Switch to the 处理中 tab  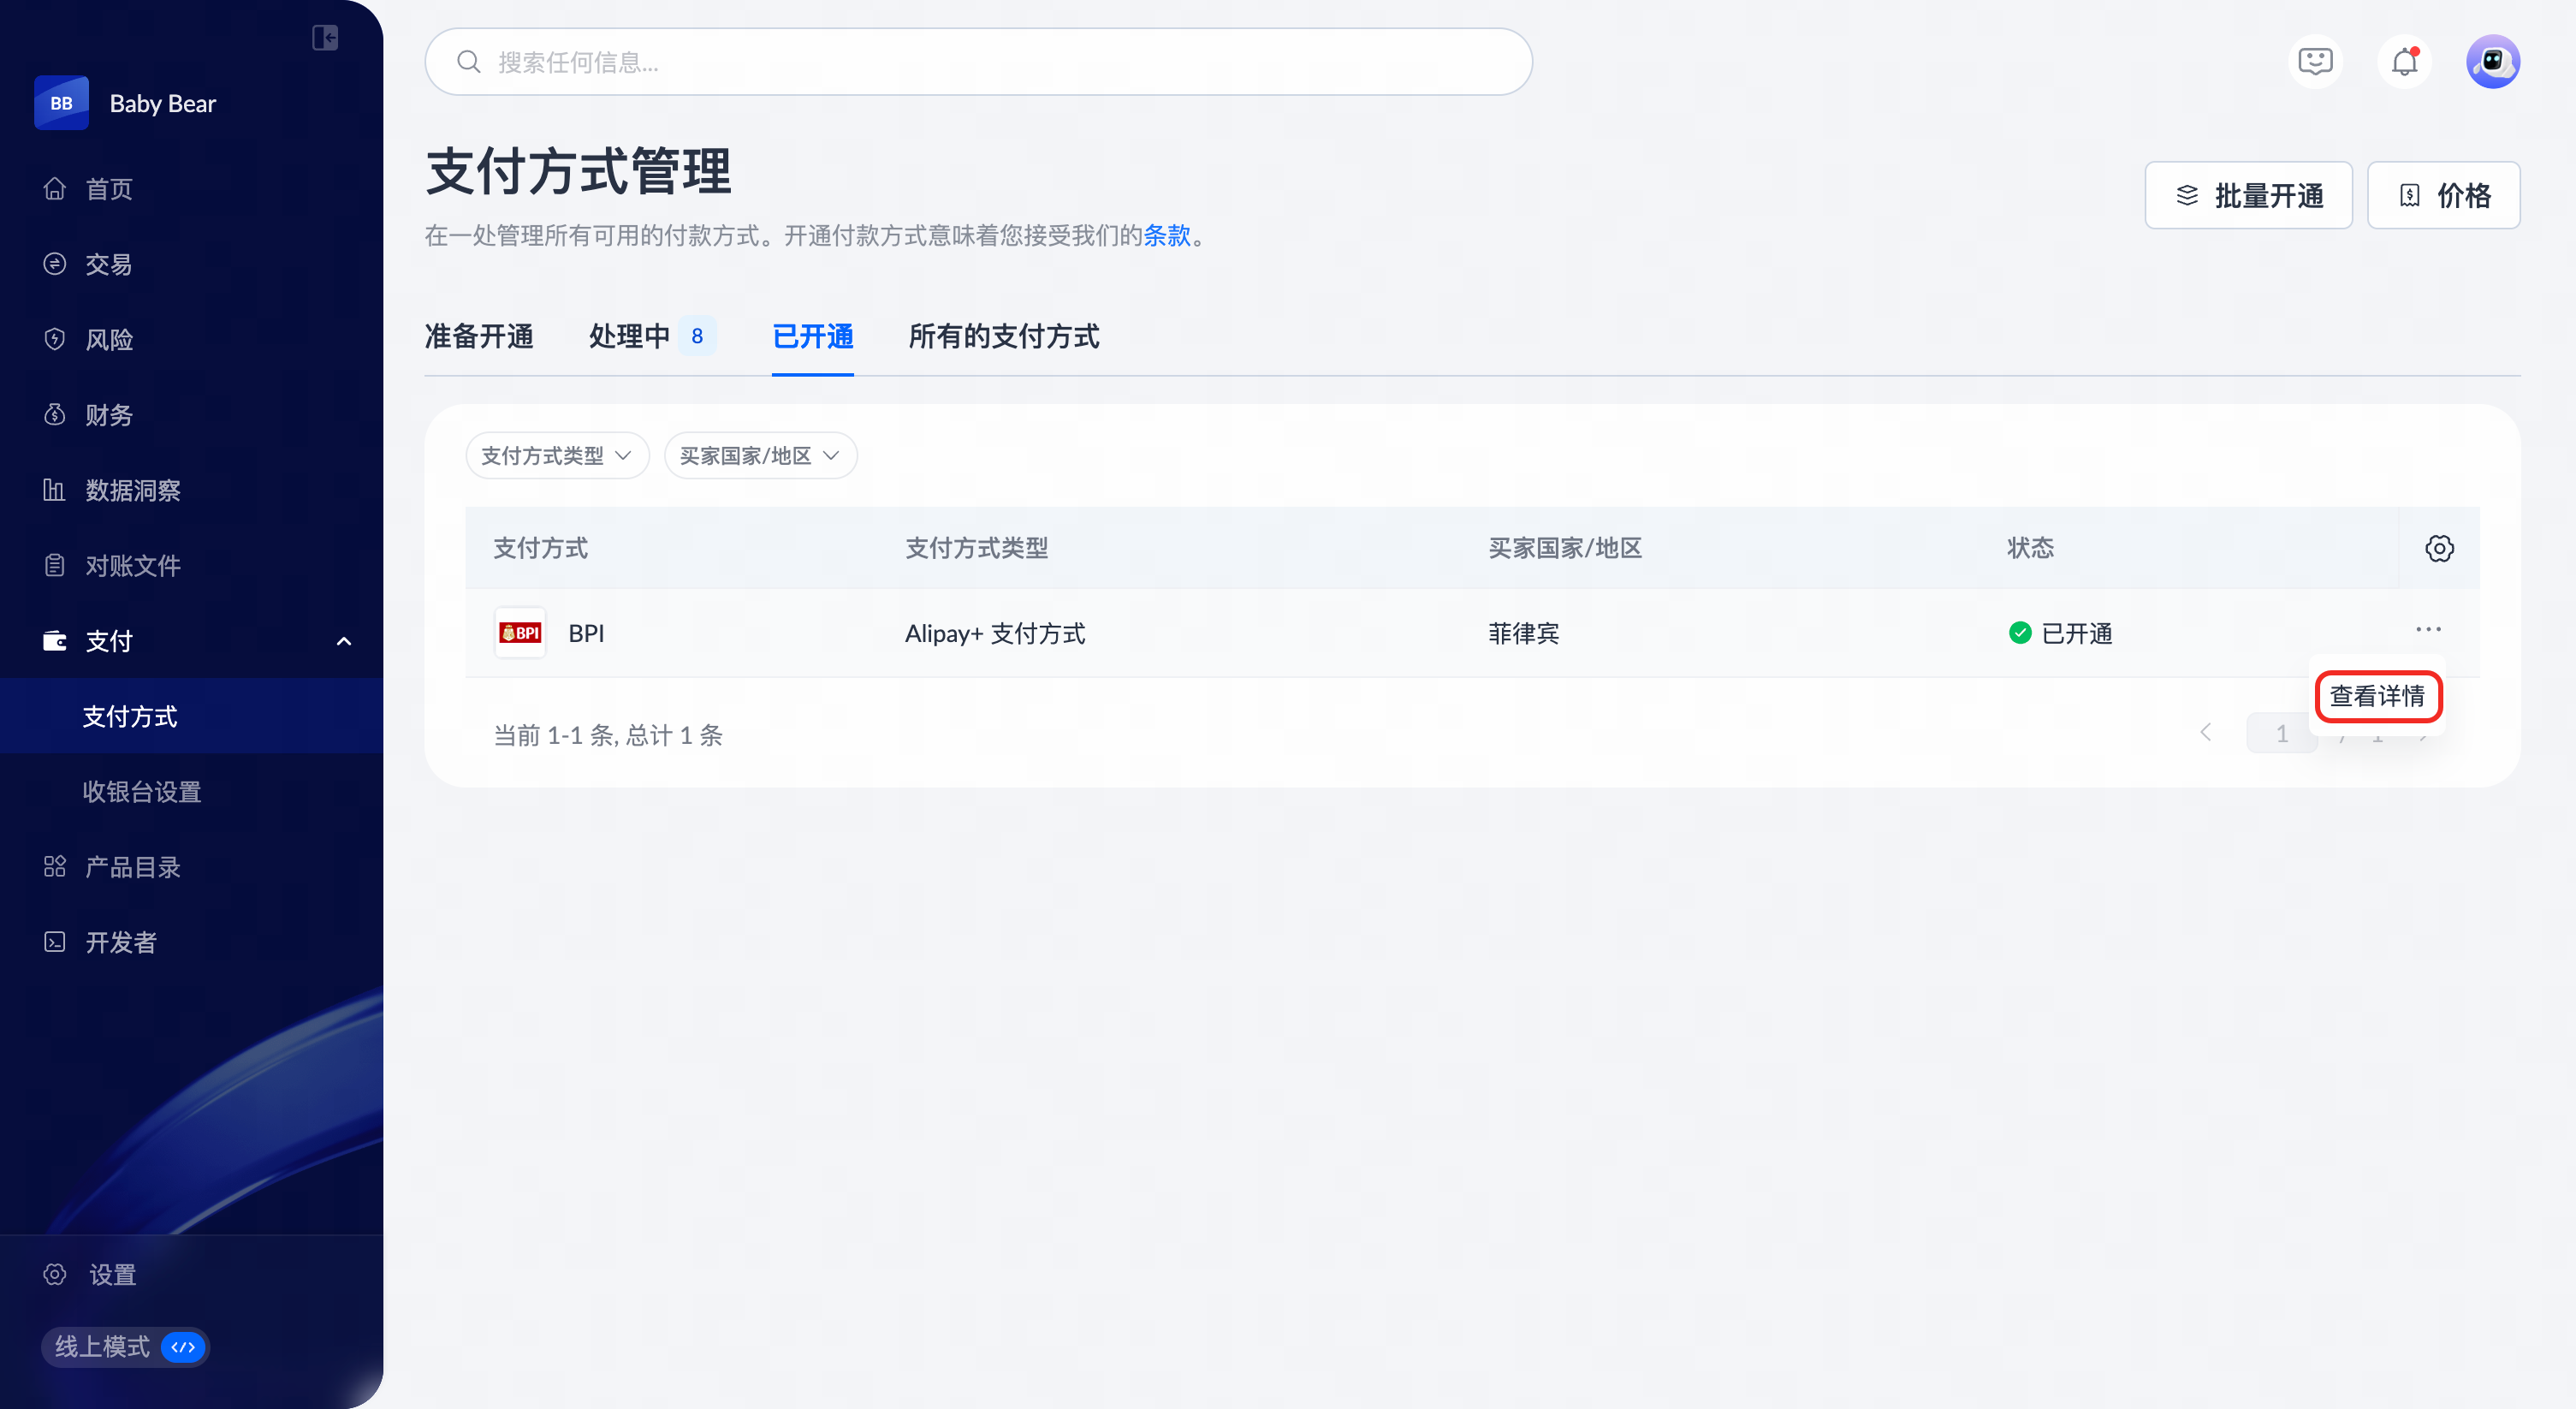630,336
